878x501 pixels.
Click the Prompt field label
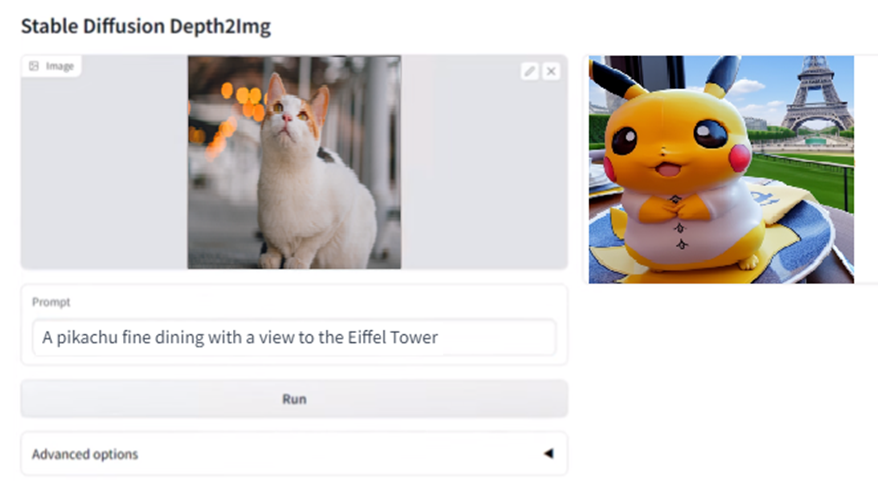[51, 302]
